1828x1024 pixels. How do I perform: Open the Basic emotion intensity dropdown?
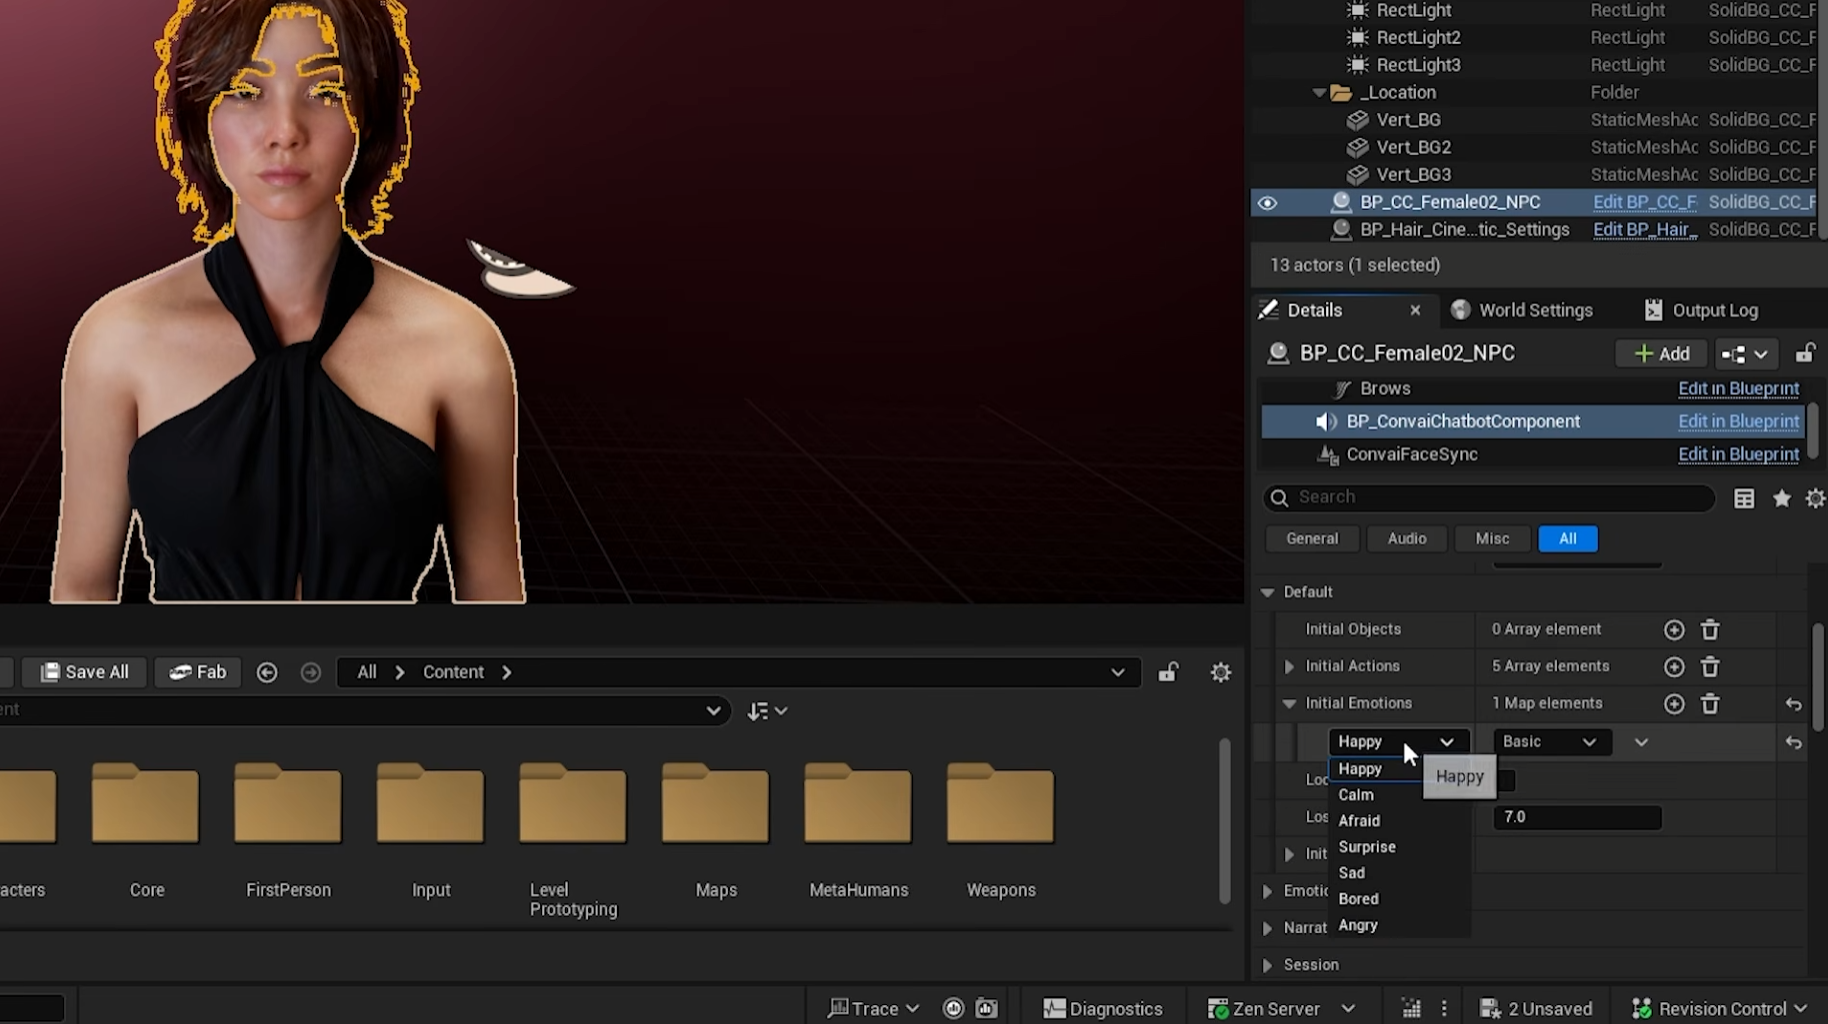[x=1551, y=742]
